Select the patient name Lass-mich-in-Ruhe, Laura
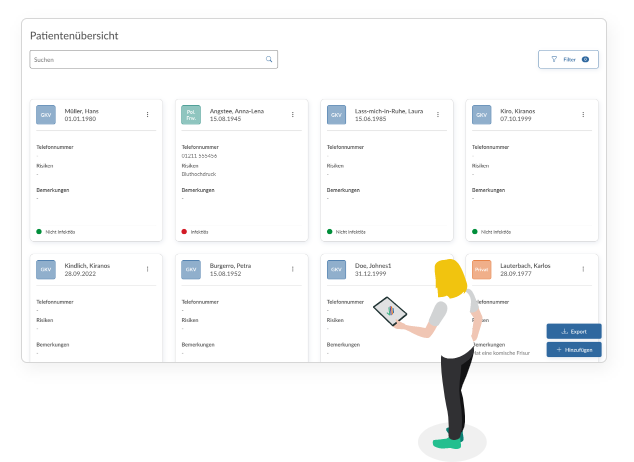This screenshot has height=462, width=634. coord(389,110)
